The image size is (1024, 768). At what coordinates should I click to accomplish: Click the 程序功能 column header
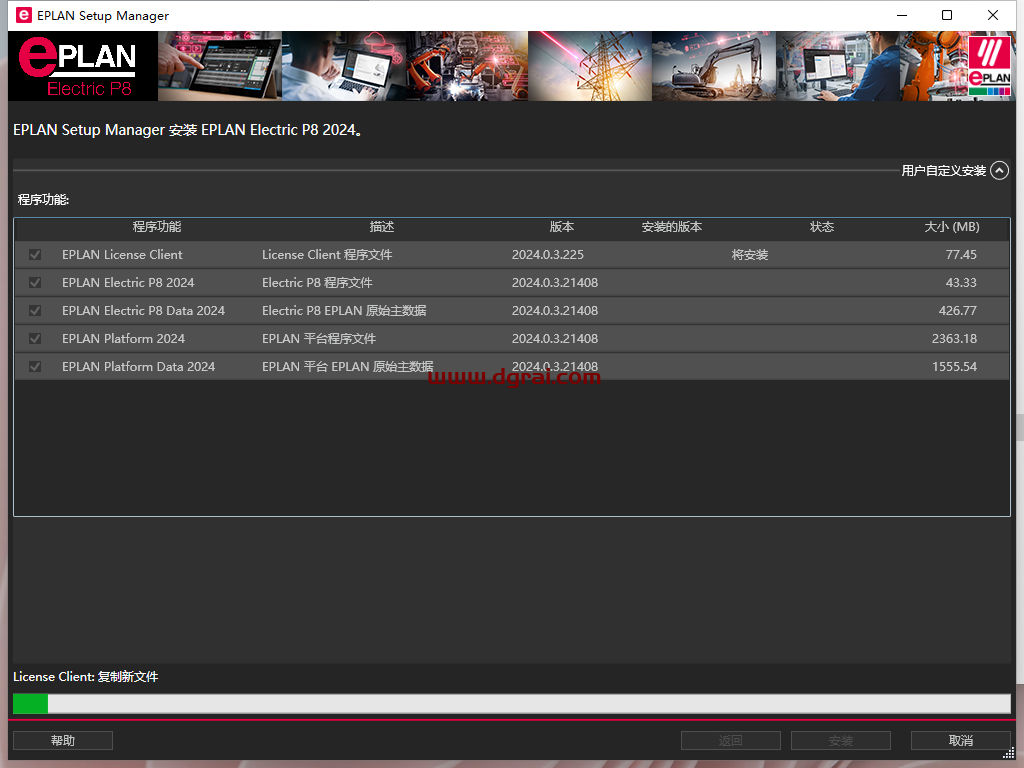point(157,227)
